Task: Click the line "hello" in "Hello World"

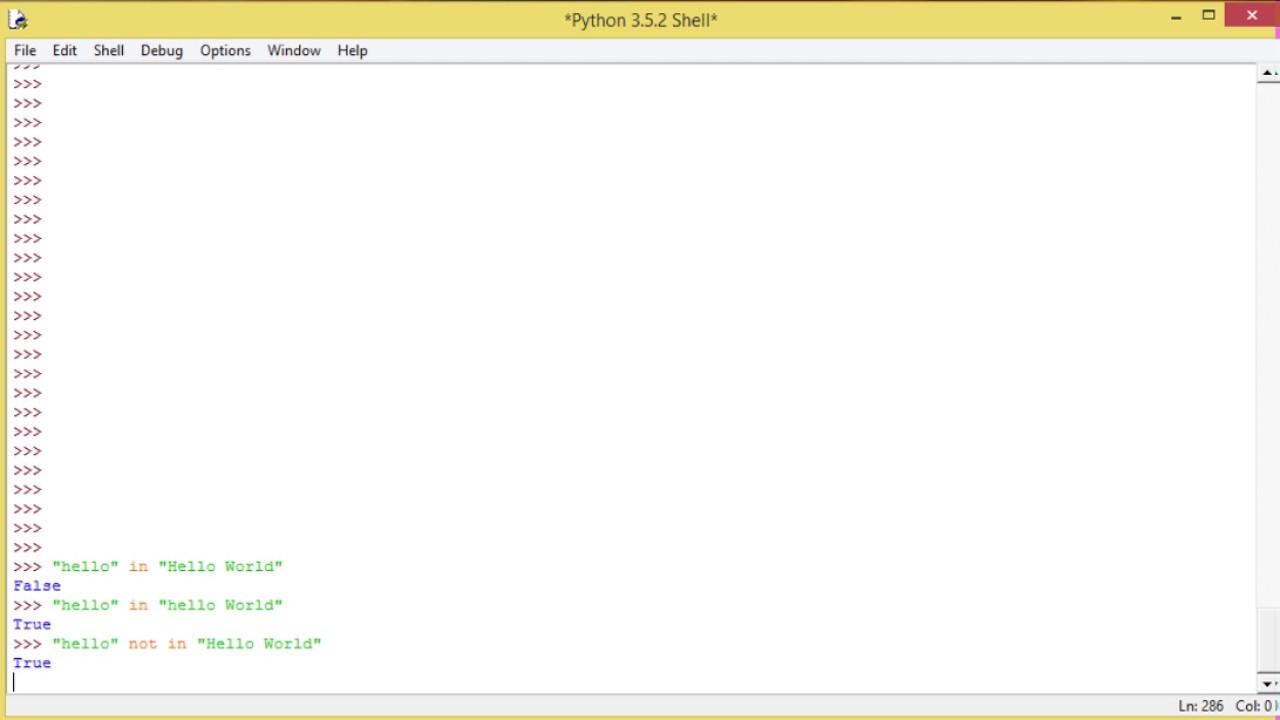Action: tap(168, 566)
